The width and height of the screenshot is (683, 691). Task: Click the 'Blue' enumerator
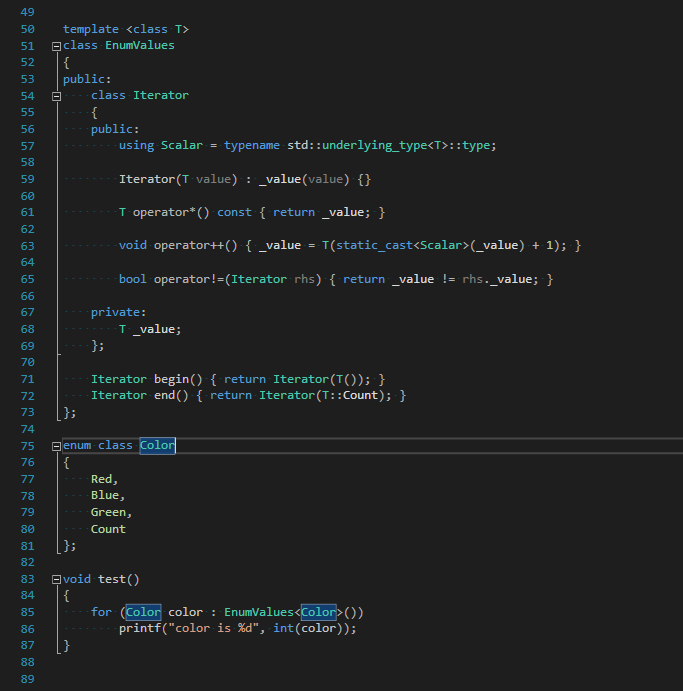105,495
